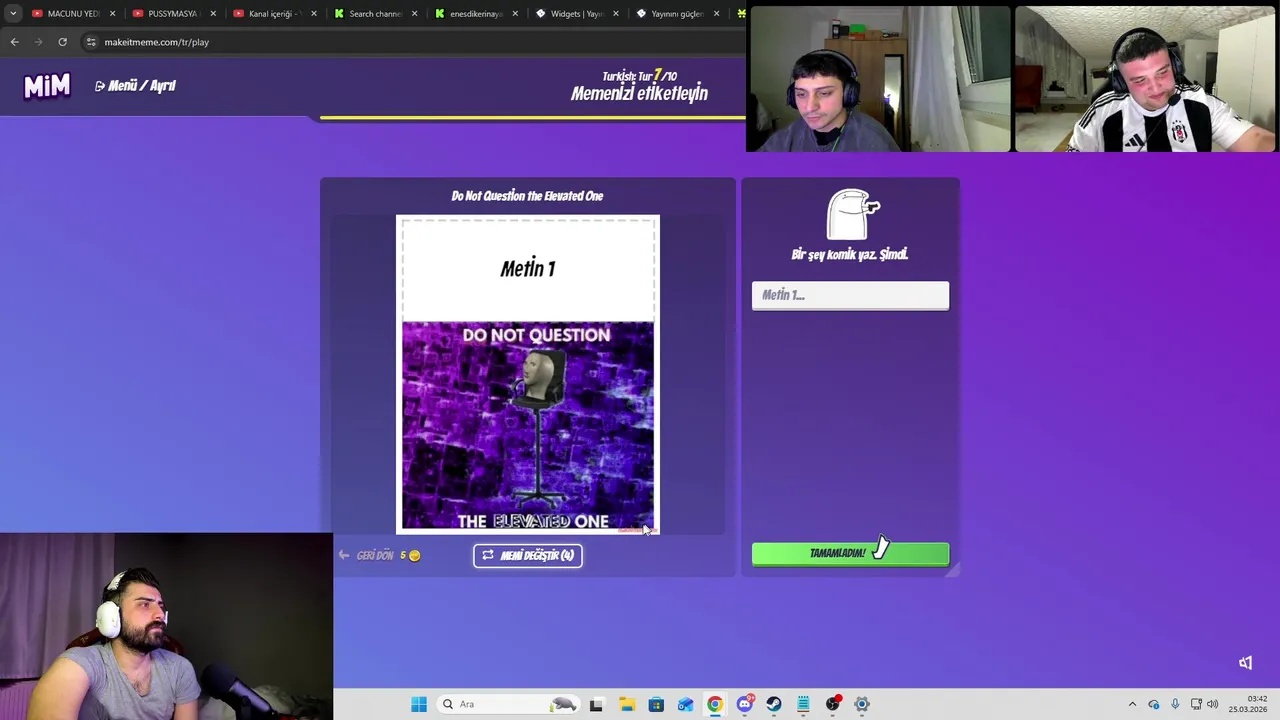Expand the hidden system tray icons chevron

[x=1132, y=704]
